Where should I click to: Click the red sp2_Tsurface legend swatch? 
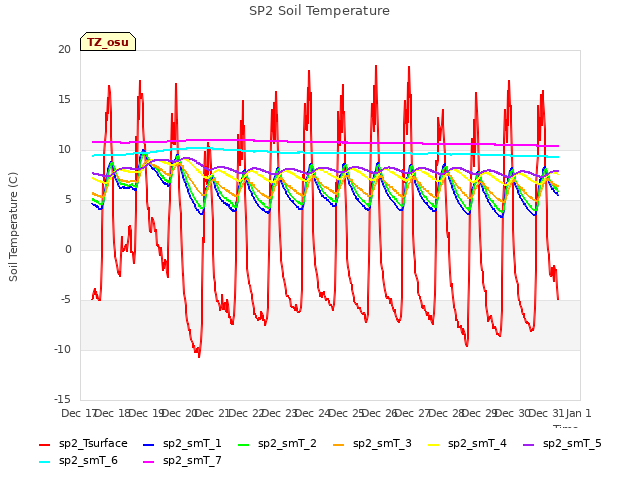pos(44,444)
